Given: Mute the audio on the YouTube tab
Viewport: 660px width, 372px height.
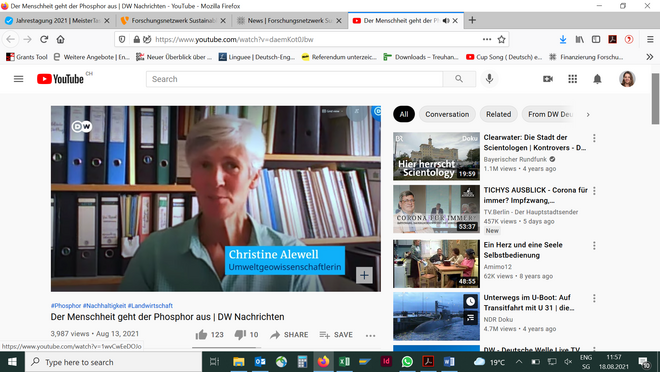Looking at the screenshot, I should tap(446, 20).
